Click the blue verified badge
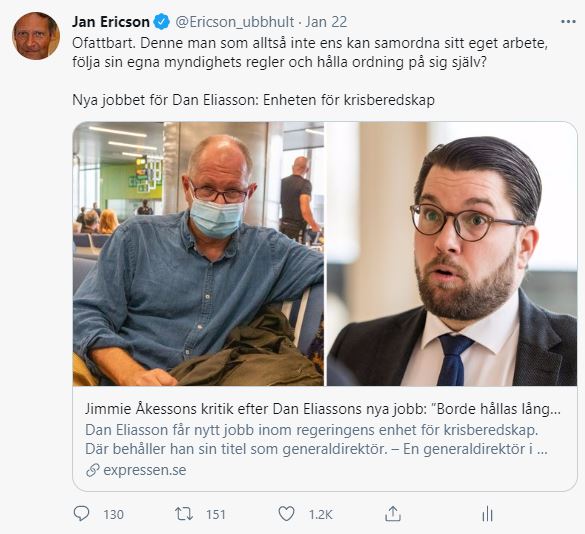585x534 pixels. (162, 22)
